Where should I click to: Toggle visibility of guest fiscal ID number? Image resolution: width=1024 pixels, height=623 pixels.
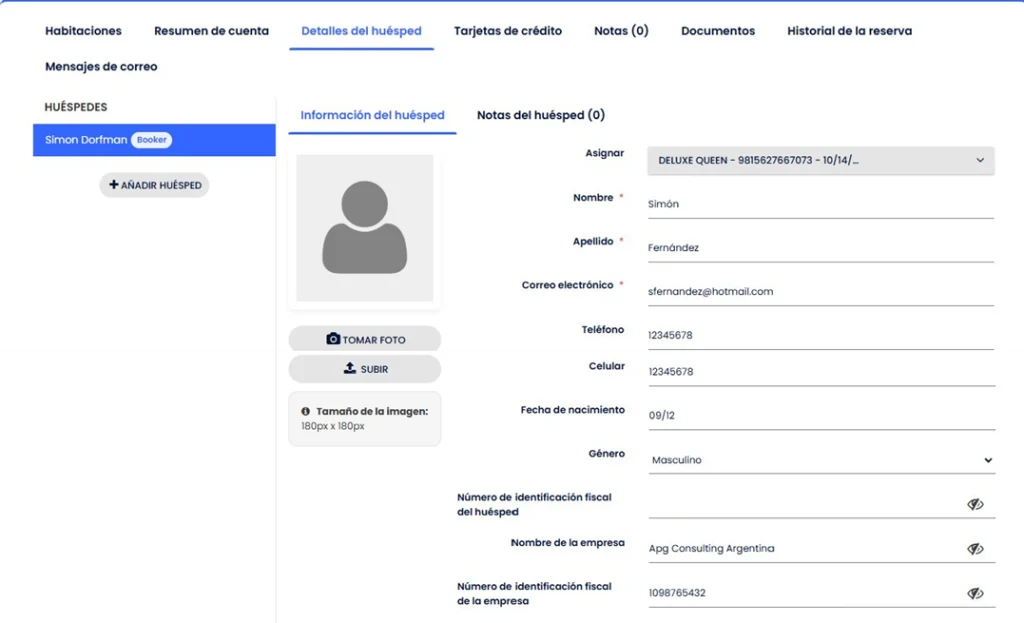975,504
